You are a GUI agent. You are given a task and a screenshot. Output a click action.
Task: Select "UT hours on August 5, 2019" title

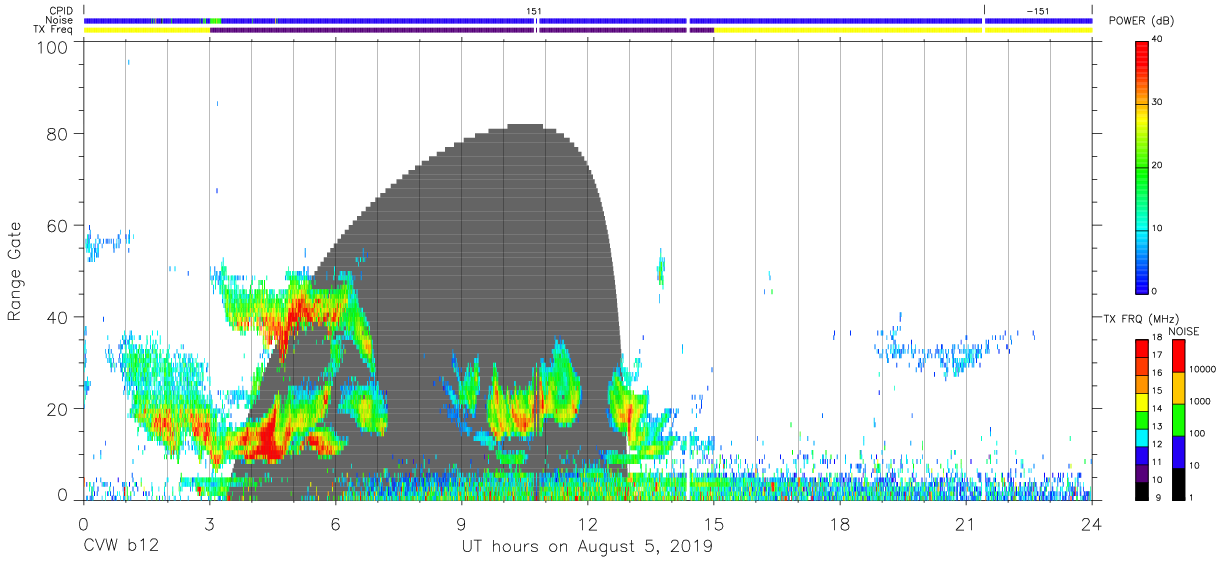[x=587, y=547]
